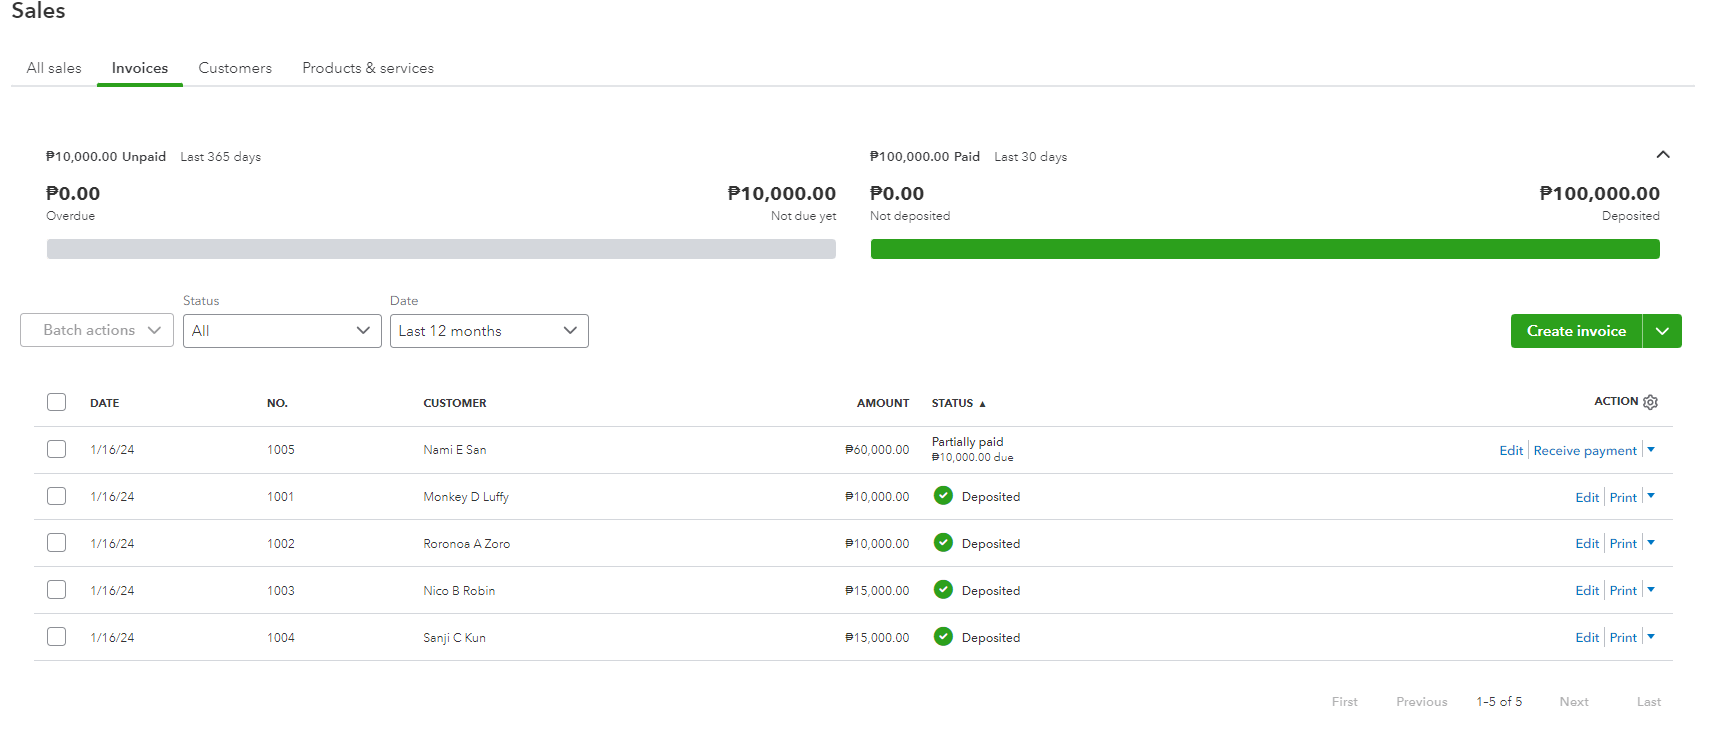
Task: Go to Products & services tab
Action: (368, 68)
